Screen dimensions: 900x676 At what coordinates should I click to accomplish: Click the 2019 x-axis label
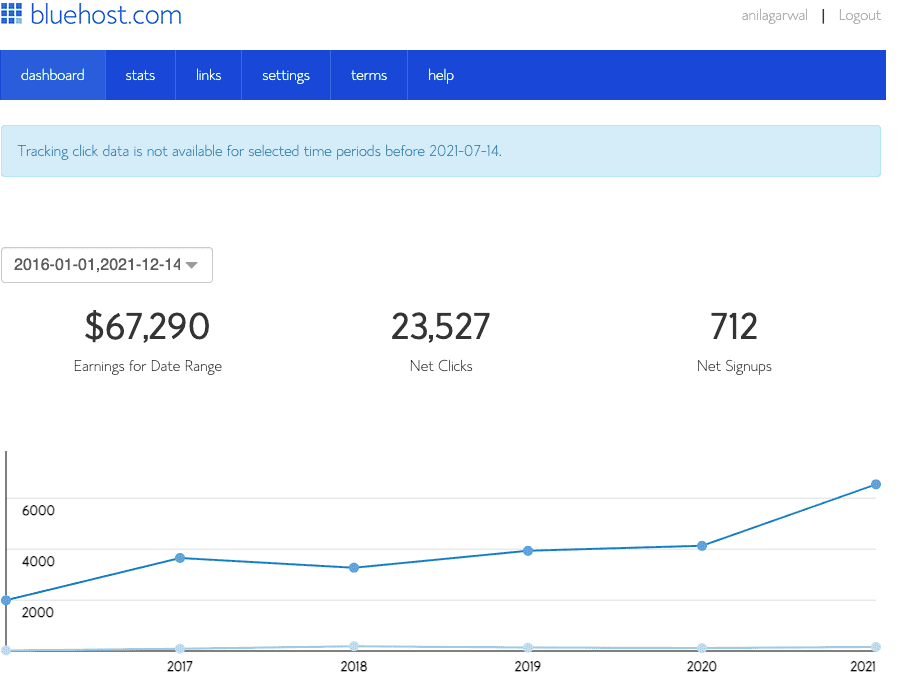(x=527, y=666)
